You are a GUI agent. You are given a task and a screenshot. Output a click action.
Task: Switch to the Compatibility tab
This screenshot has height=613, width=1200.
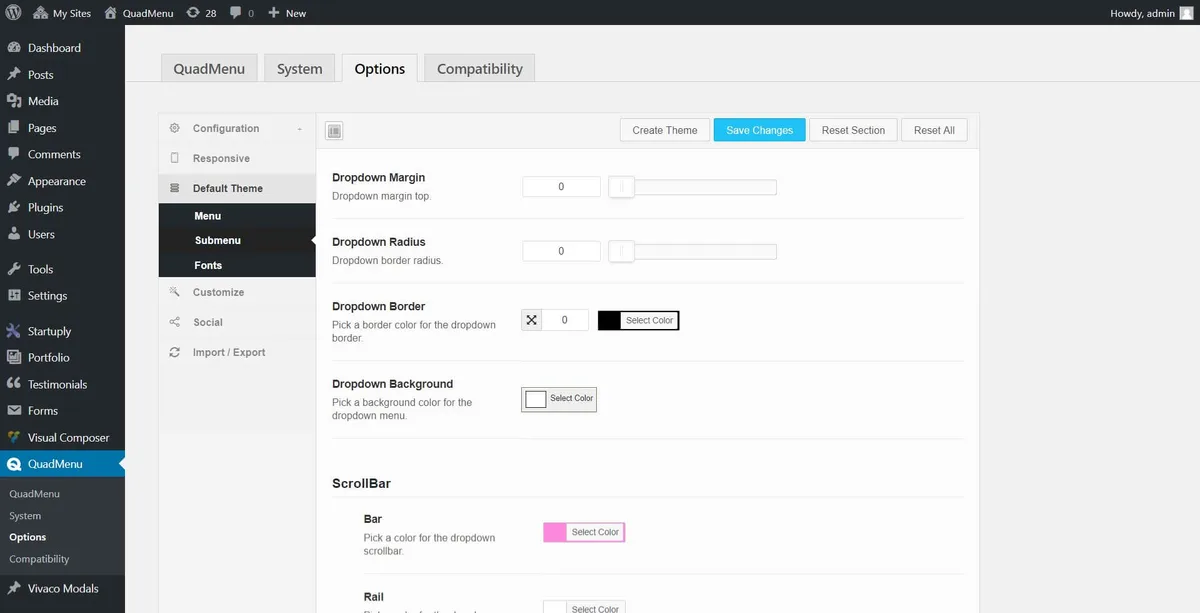[x=480, y=68]
